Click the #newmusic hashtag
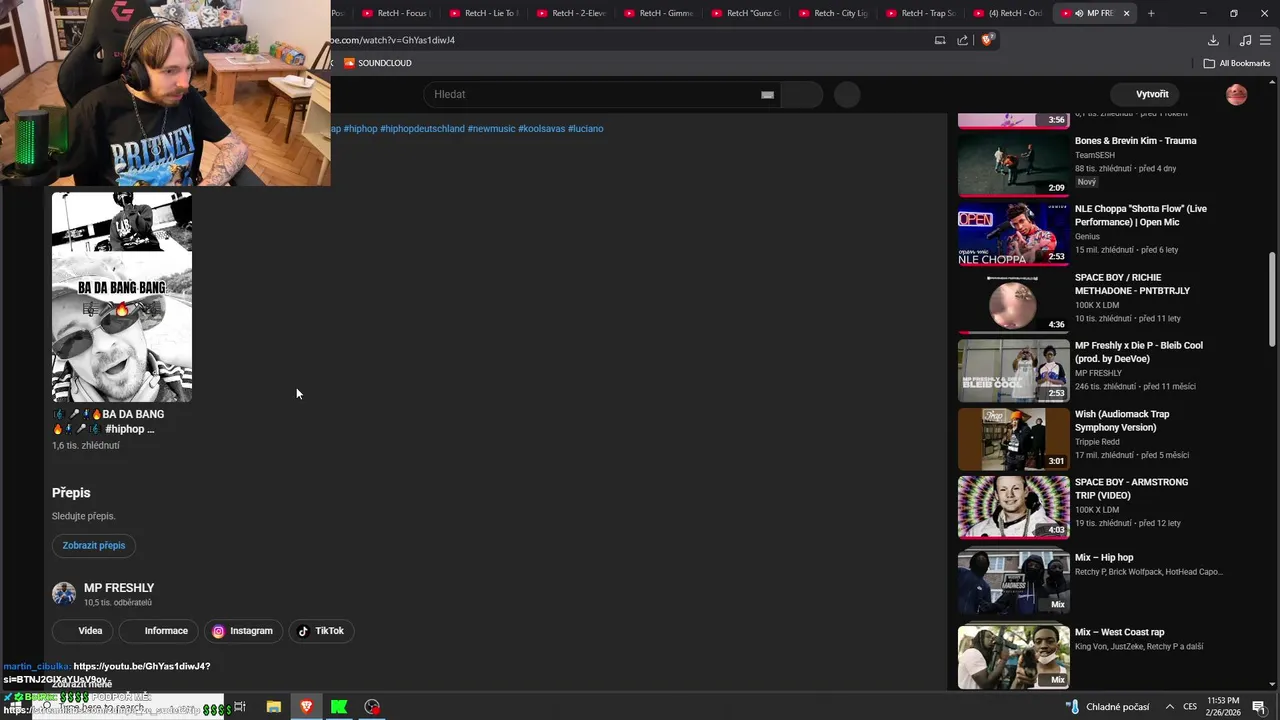 [x=491, y=129]
